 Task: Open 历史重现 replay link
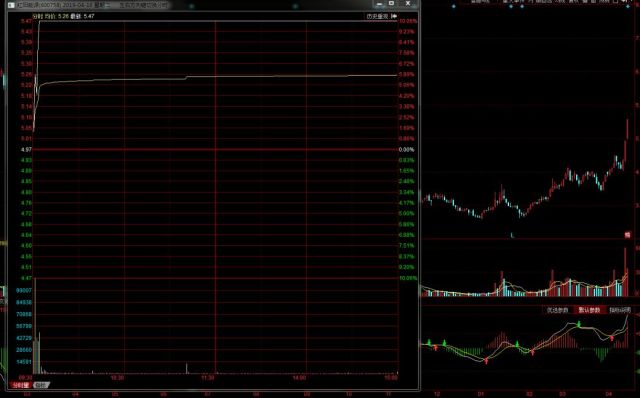pos(377,16)
